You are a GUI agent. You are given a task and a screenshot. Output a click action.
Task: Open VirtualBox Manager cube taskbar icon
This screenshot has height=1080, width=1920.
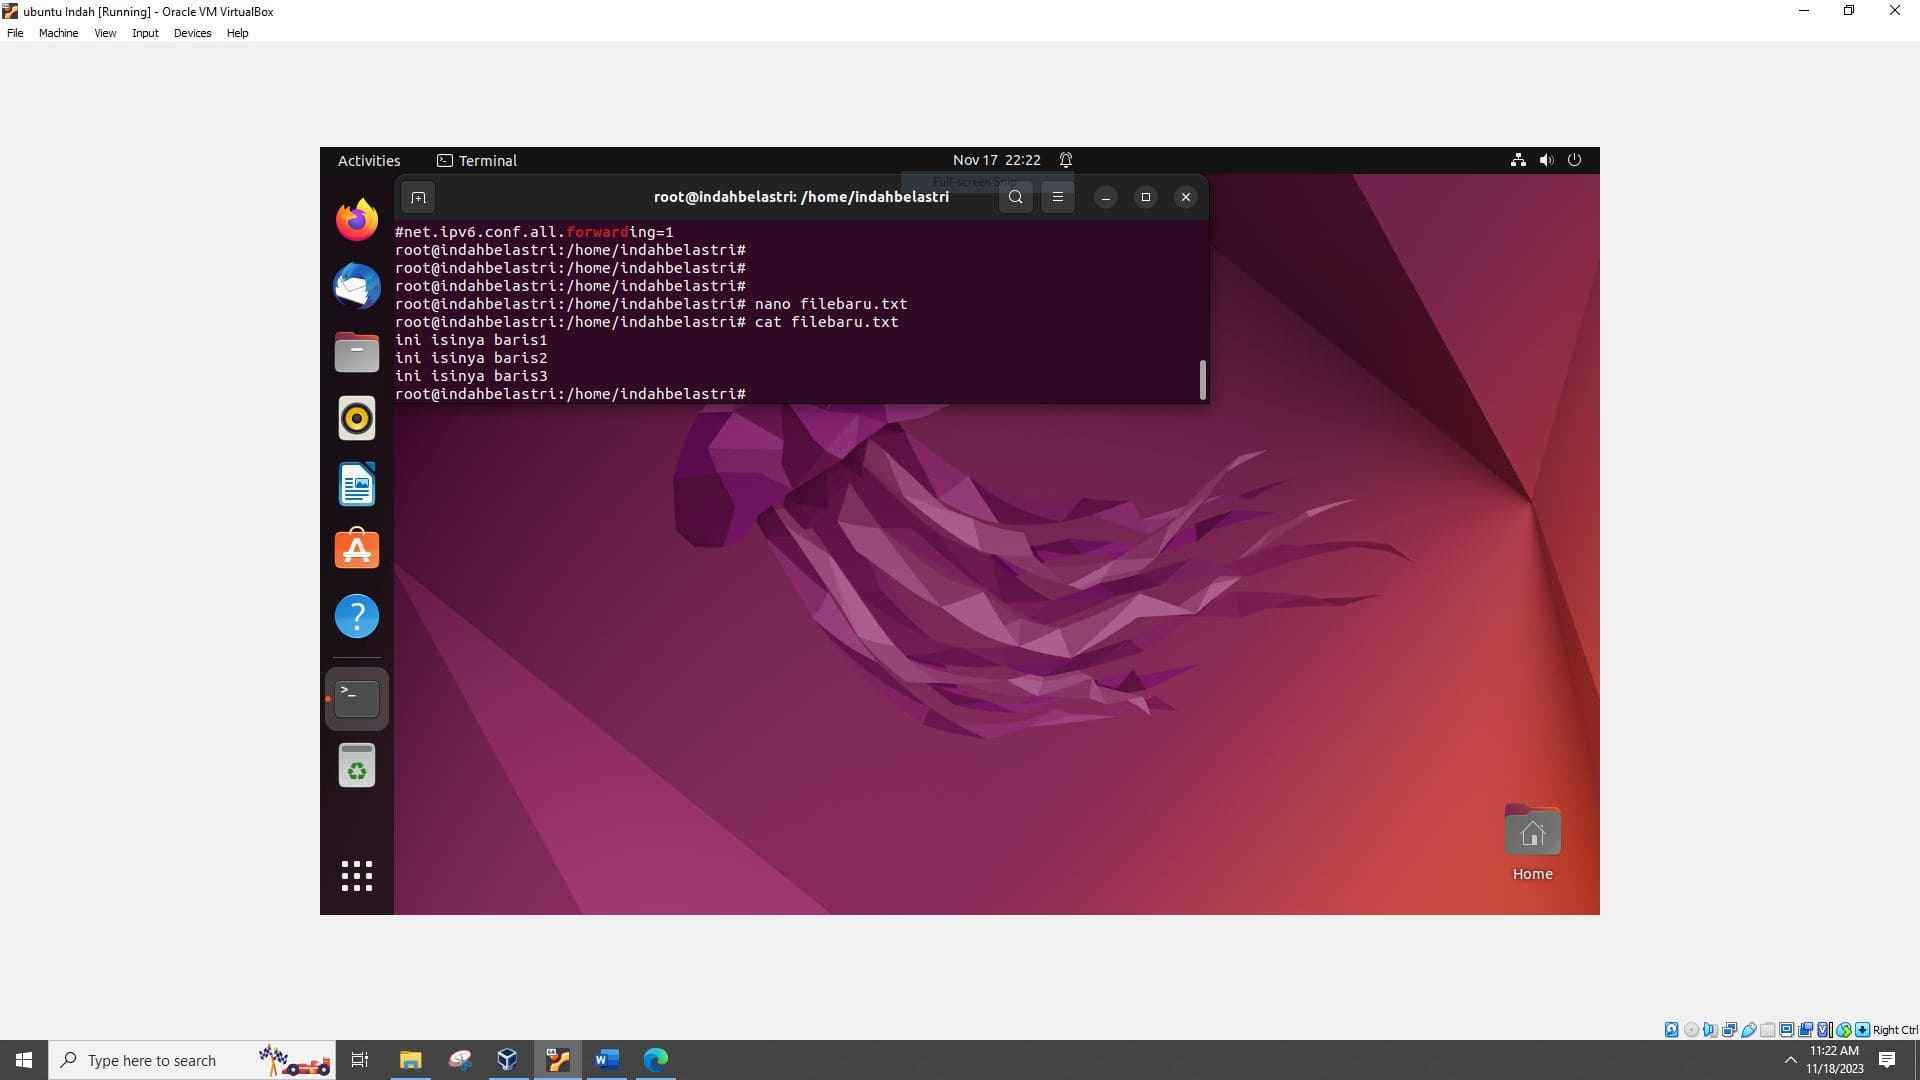(508, 1060)
